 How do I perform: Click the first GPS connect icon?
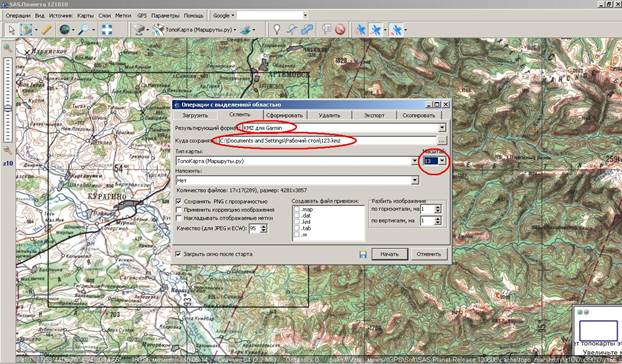click(361, 30)
